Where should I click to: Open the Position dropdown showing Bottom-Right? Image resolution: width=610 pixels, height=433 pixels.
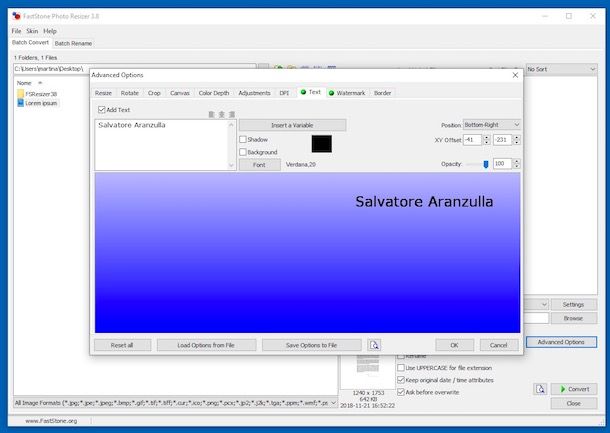[492, 125]
